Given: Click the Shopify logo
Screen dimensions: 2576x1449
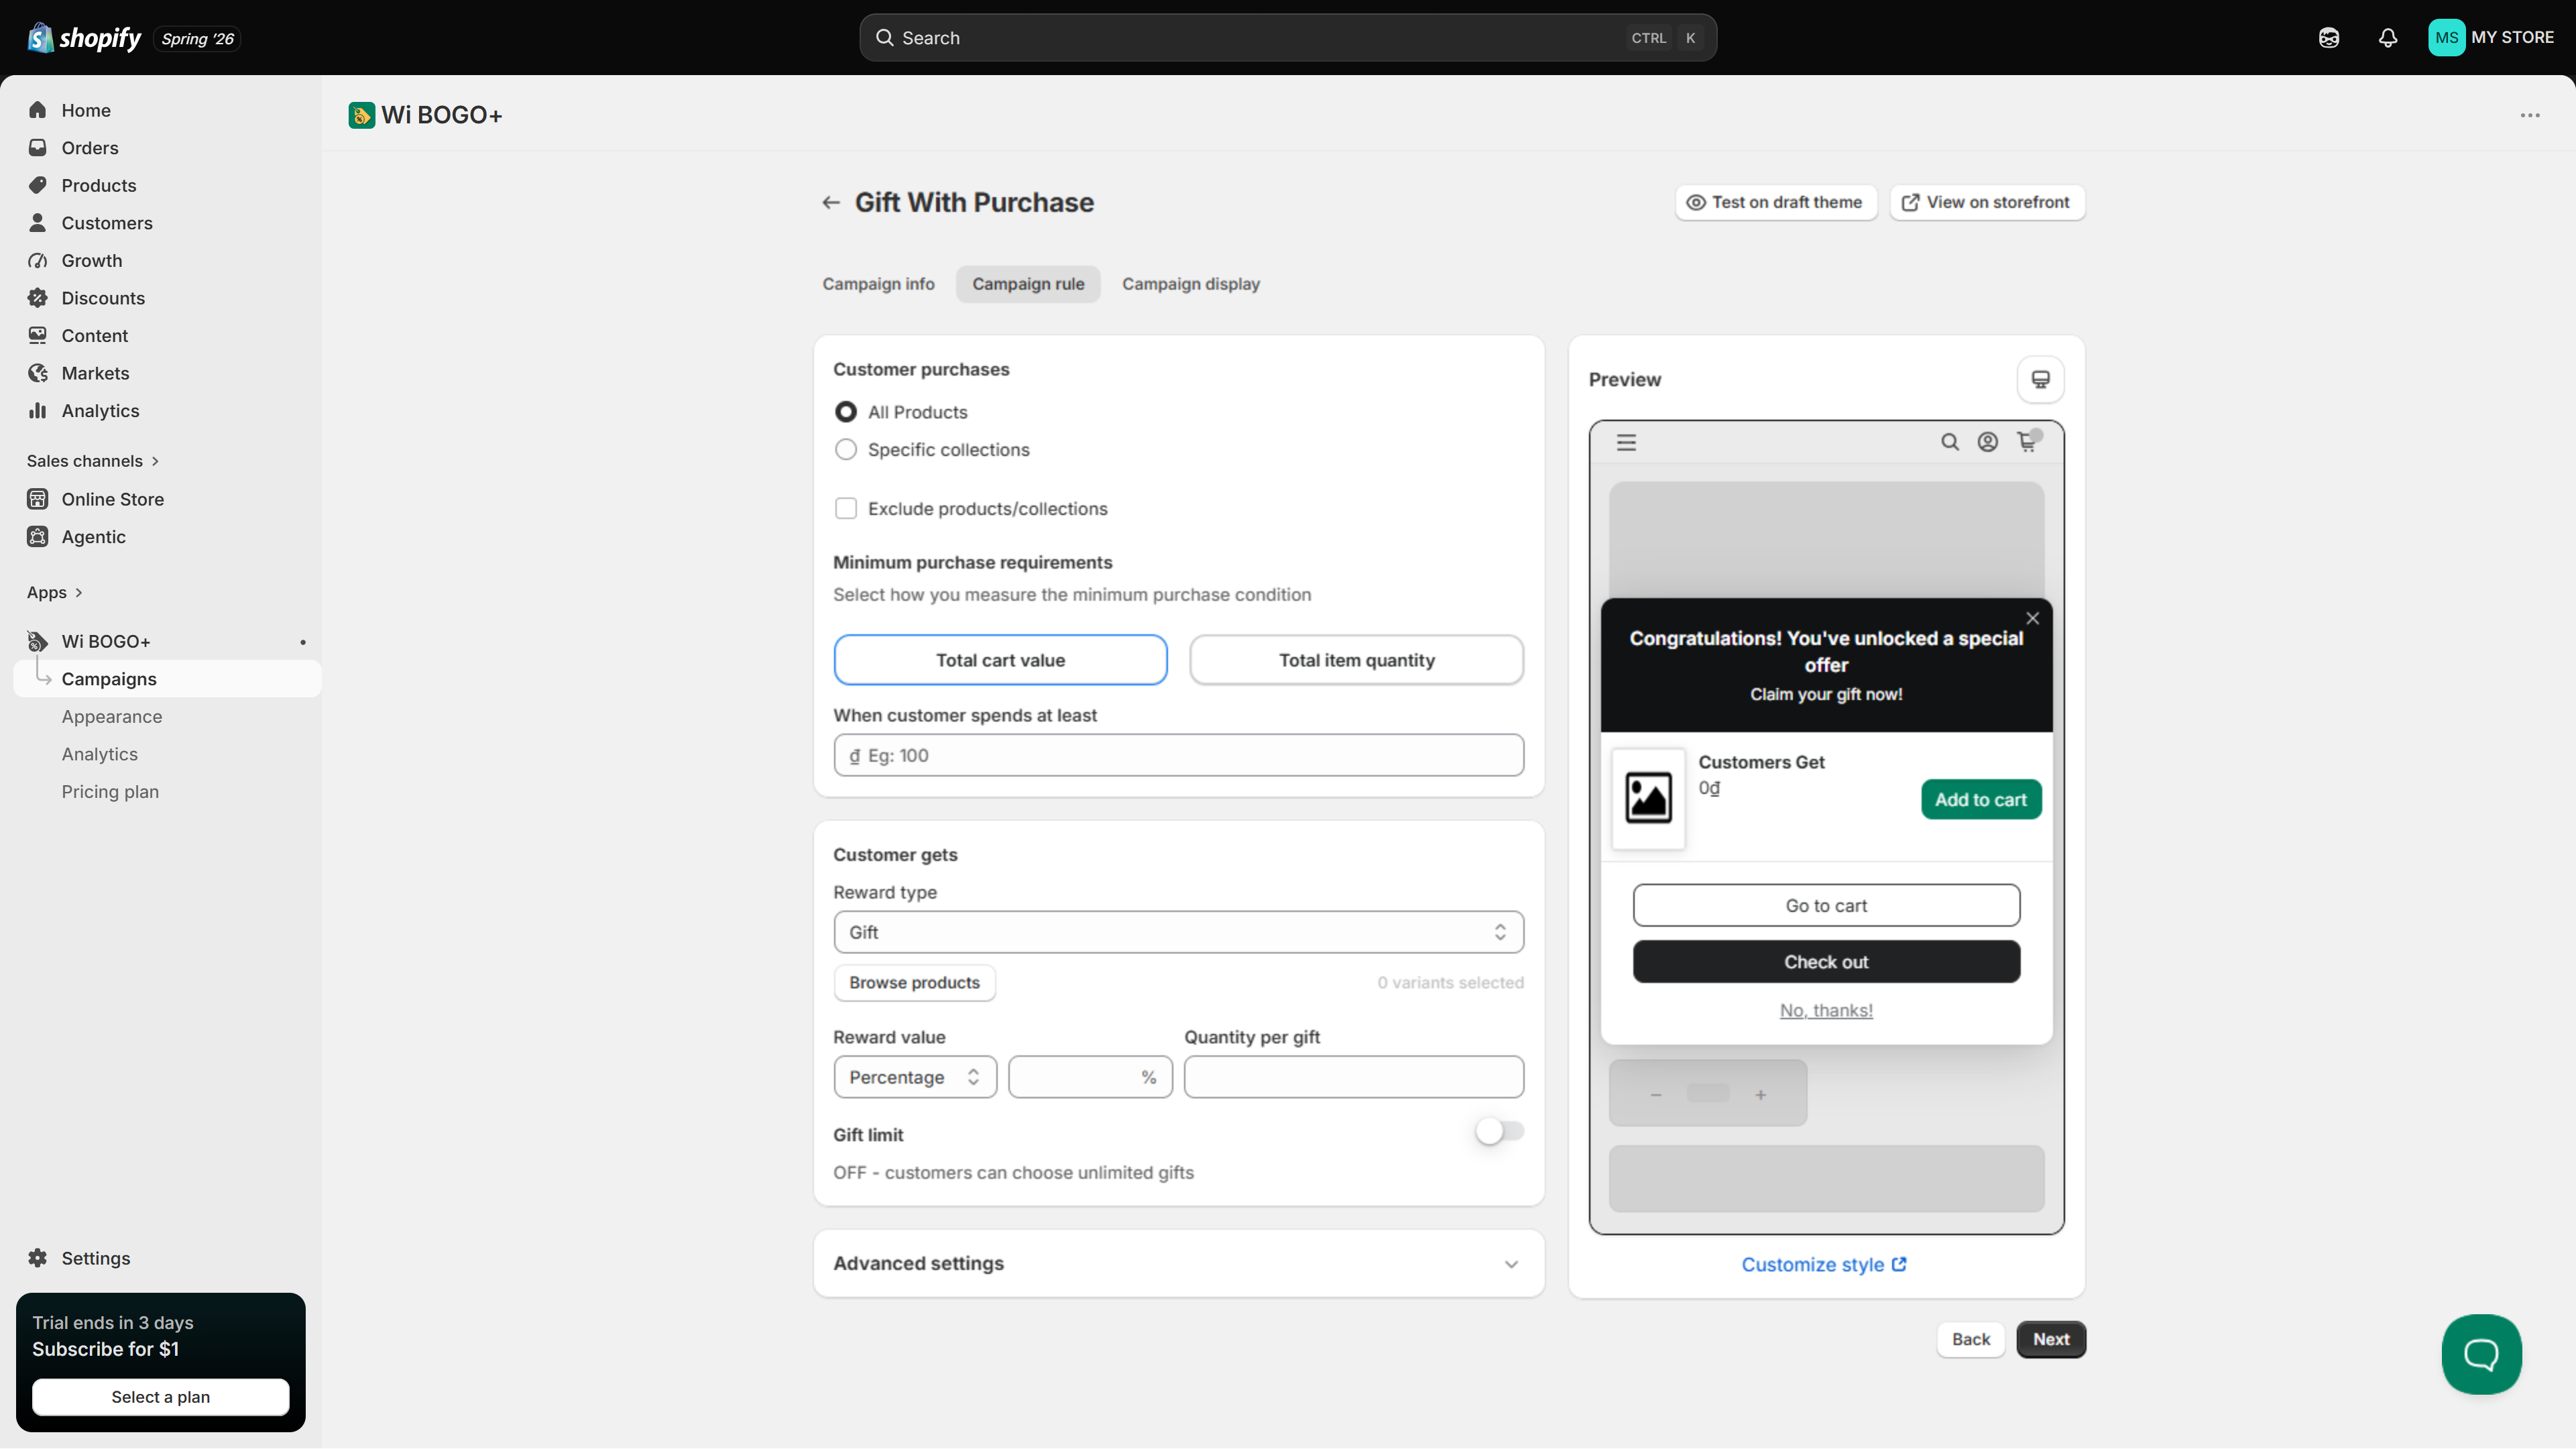Looking at the screenshot, I should 84,38.
